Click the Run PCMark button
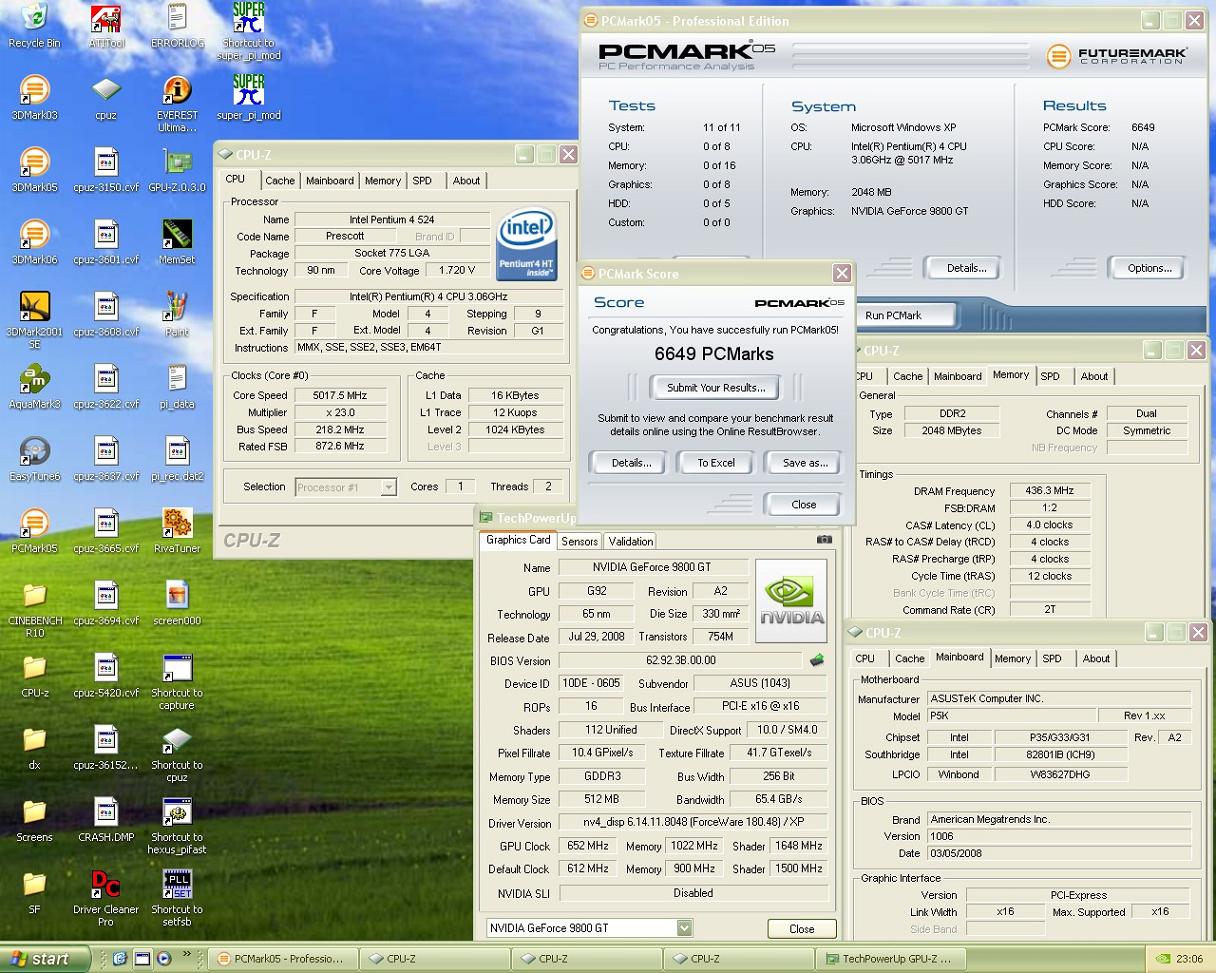This screenshot has height=973, width=1216. pyautogui.click(x=906, y=315)
